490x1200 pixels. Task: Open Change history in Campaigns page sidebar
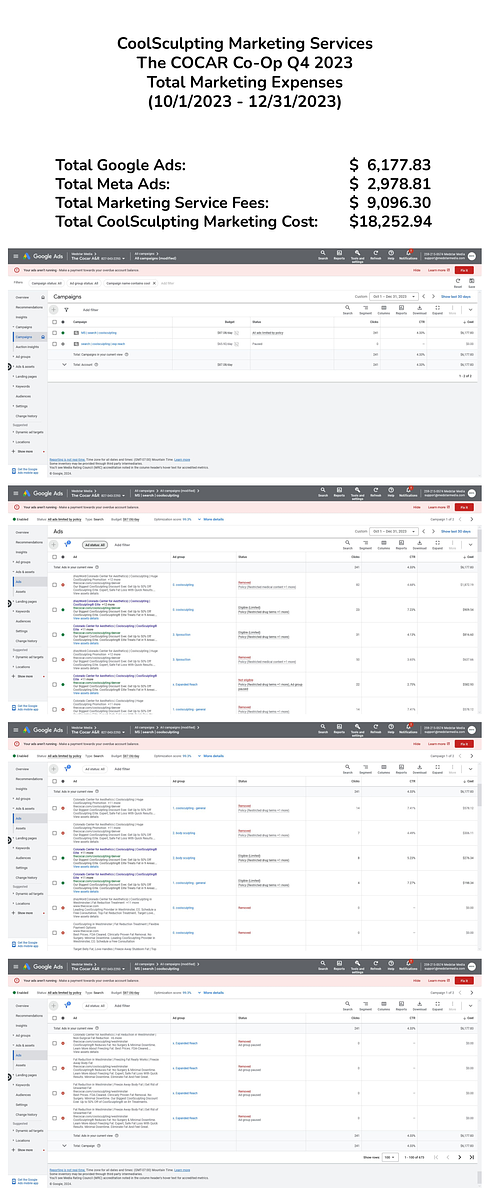pos(25,416)
